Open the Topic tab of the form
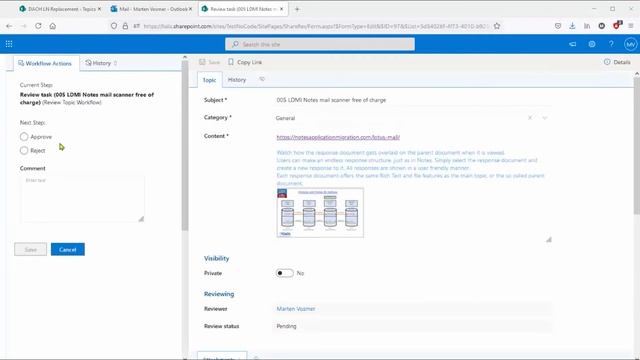Image resolution: width=640 pixels, height=360 pixels. click(x=209, y=80)
